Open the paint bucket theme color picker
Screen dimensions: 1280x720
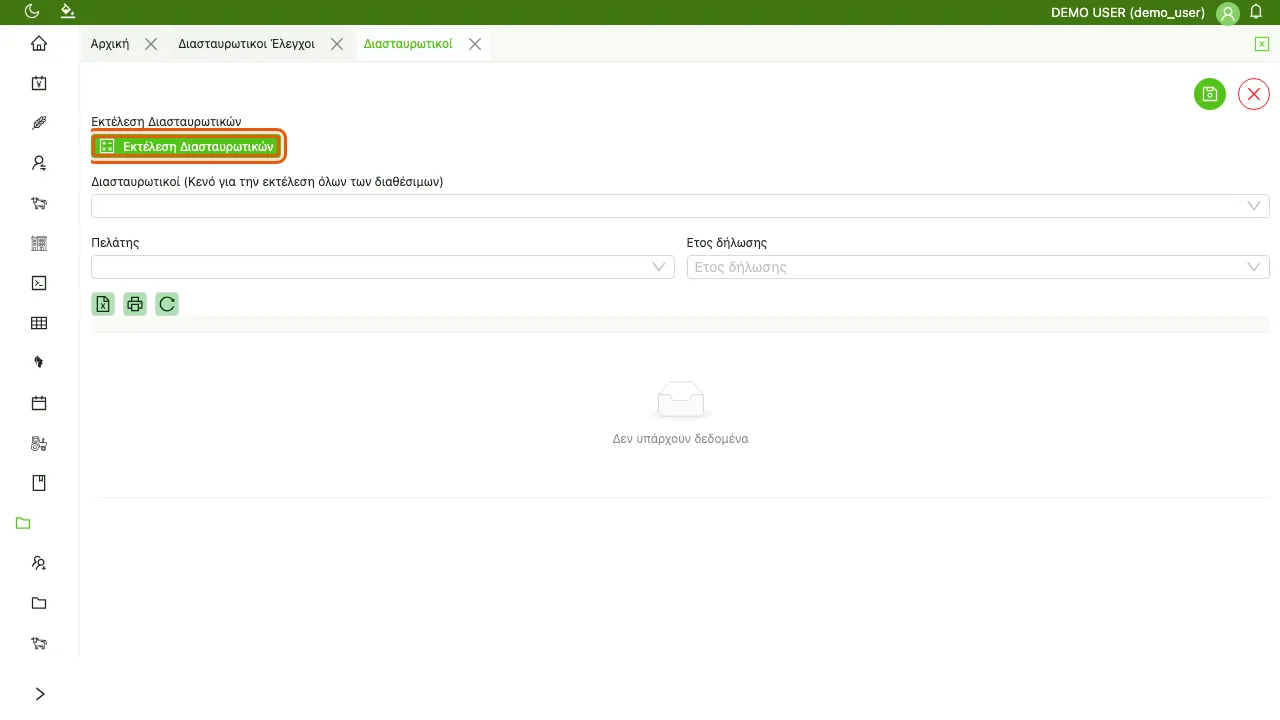pos(67,12)
